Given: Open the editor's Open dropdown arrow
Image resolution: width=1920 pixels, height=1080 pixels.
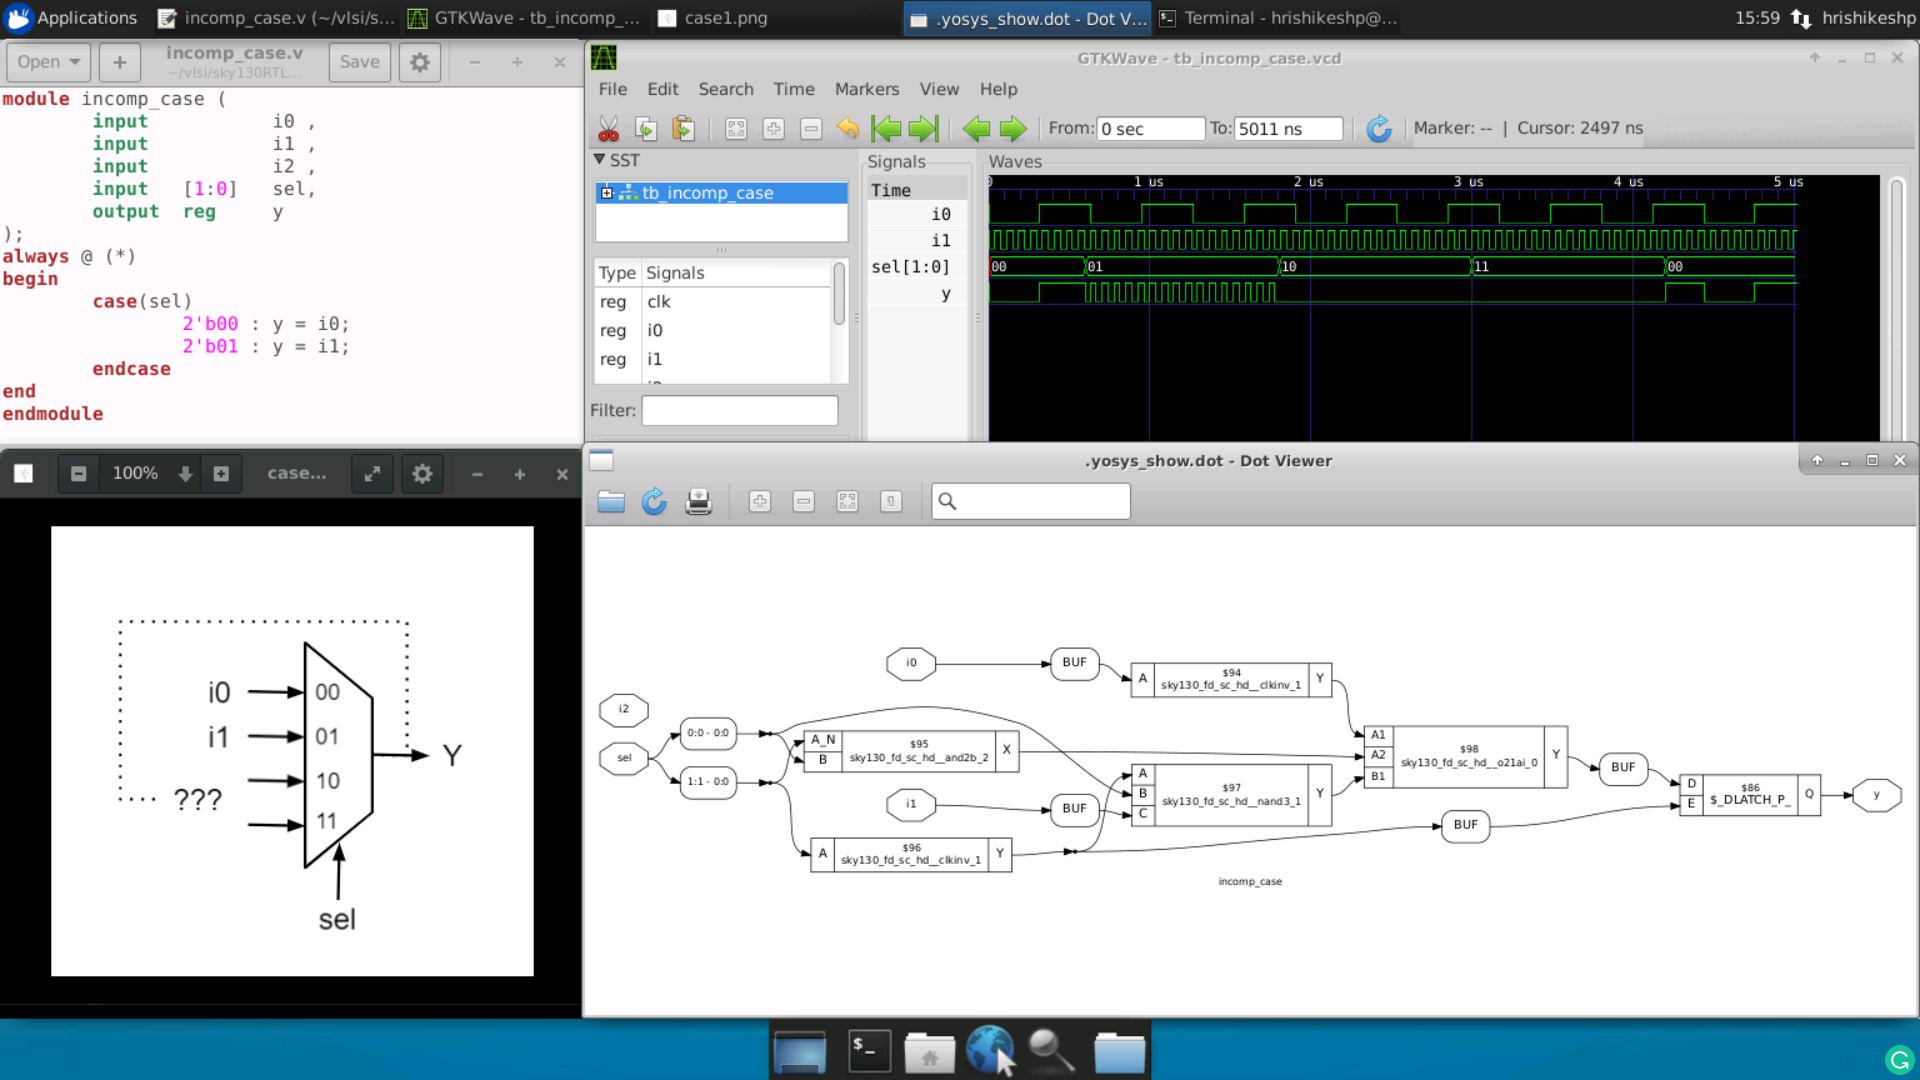Looking at the screenshot, I should (76, 62).
